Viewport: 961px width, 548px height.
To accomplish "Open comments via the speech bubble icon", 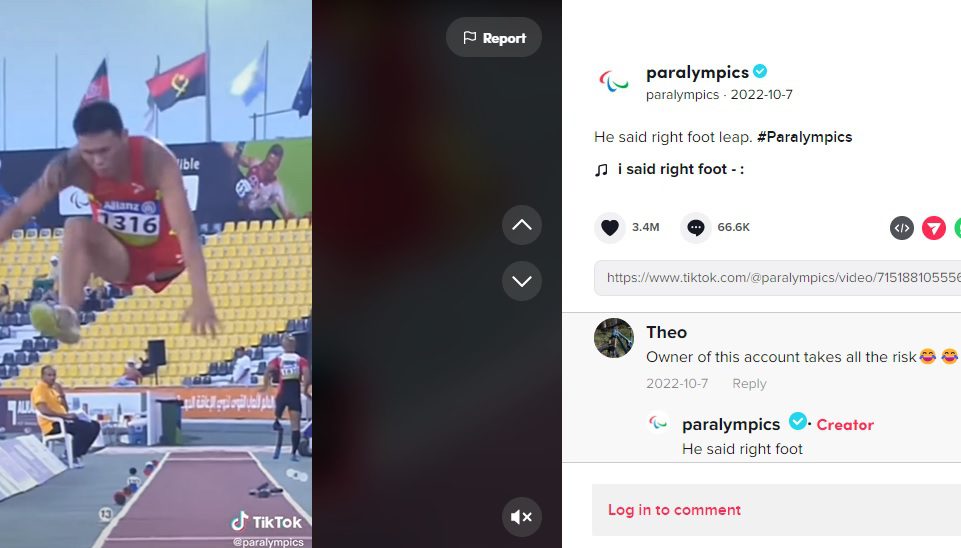I will pos(696,227).
